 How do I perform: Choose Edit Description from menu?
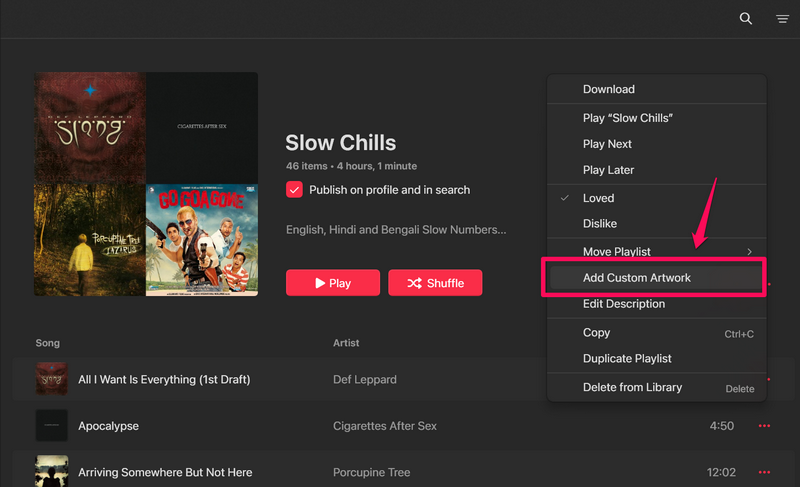point(624,304)
